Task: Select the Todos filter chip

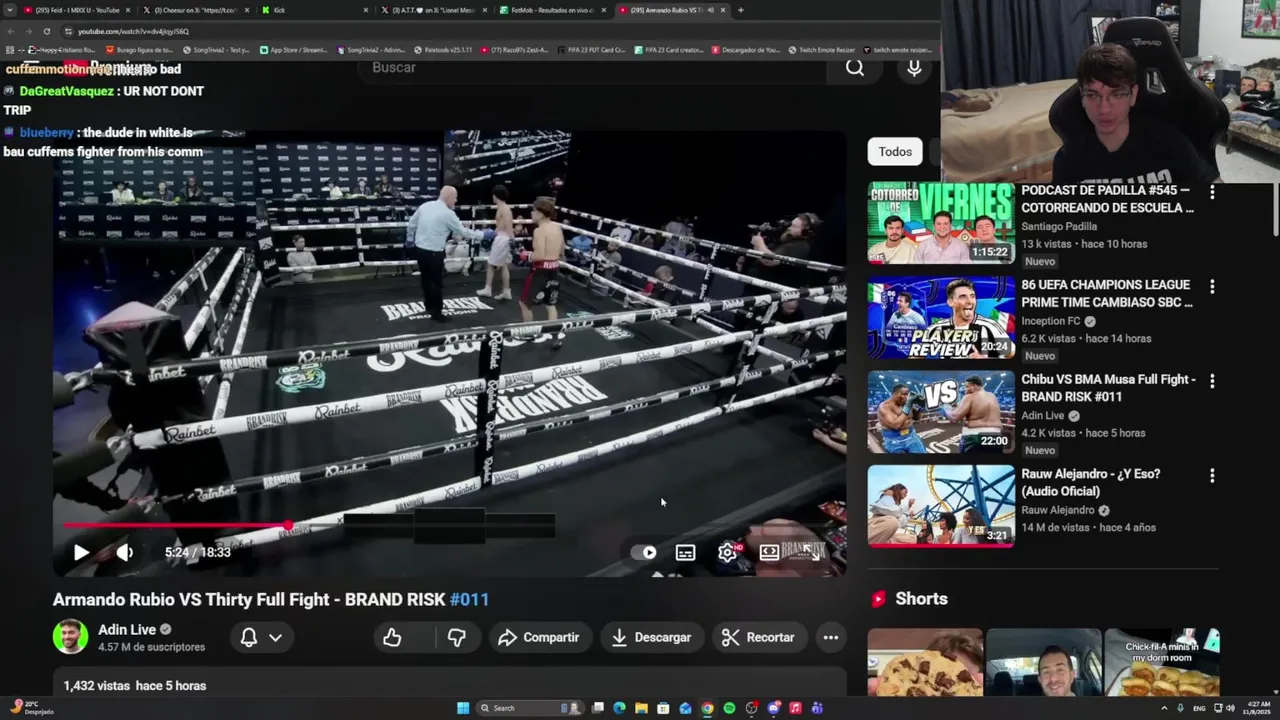Action: [895, 152]
